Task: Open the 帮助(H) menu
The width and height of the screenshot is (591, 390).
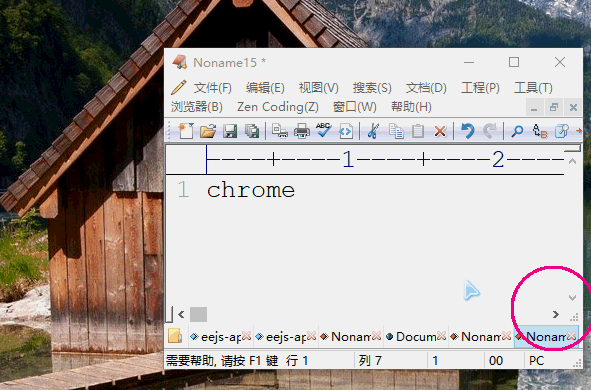Action: 411,107
